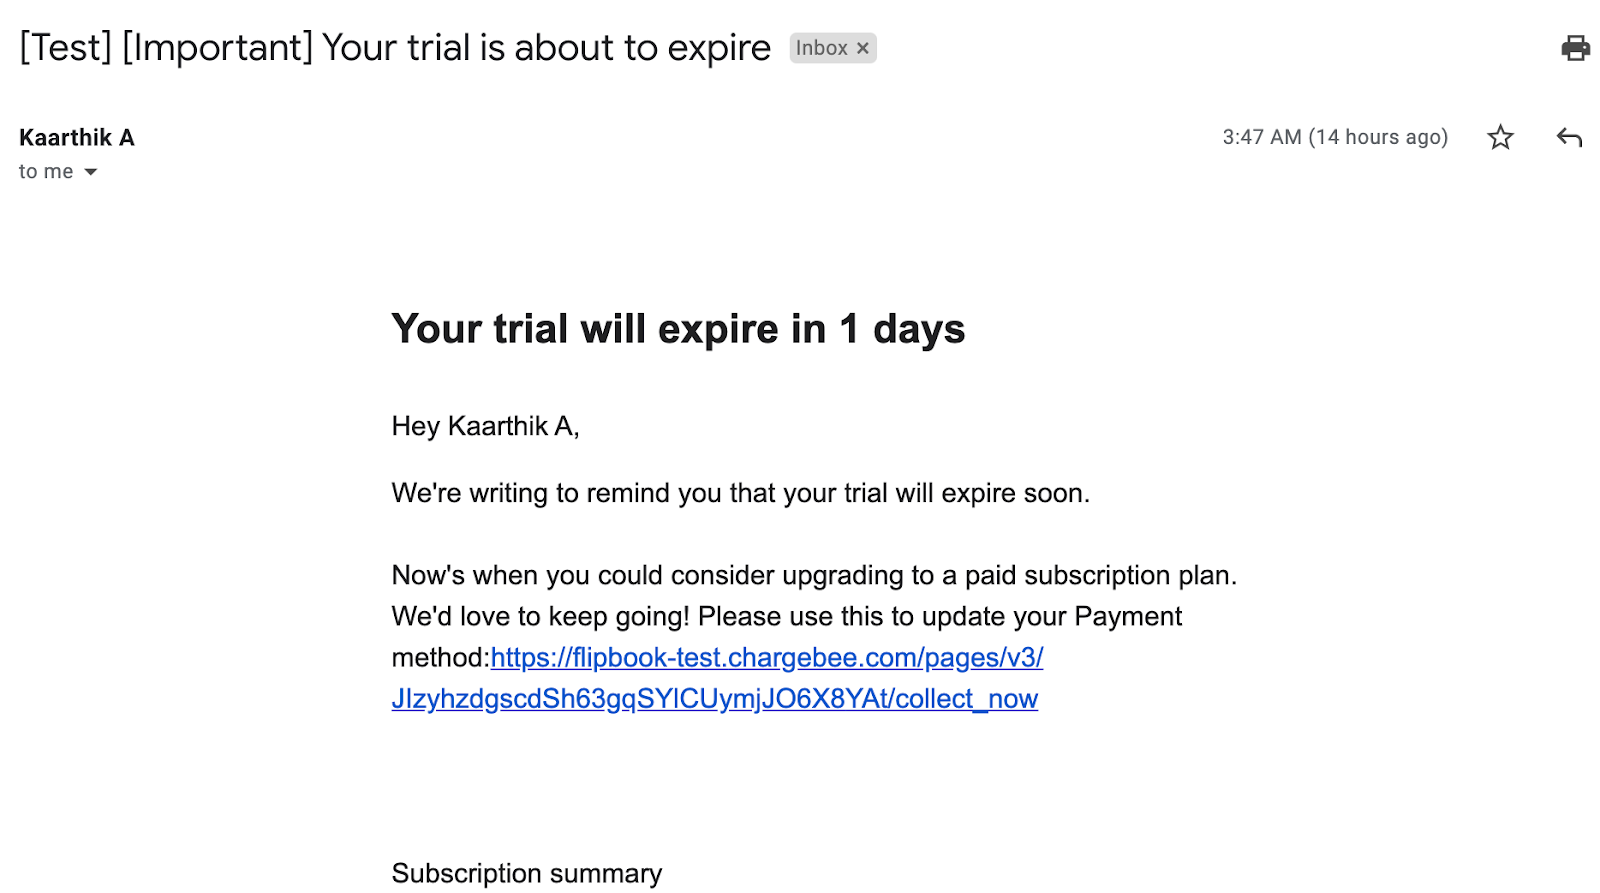Print this email using the printer icon
This screenshot has height=893, width=1600.
pos(1575,48)
